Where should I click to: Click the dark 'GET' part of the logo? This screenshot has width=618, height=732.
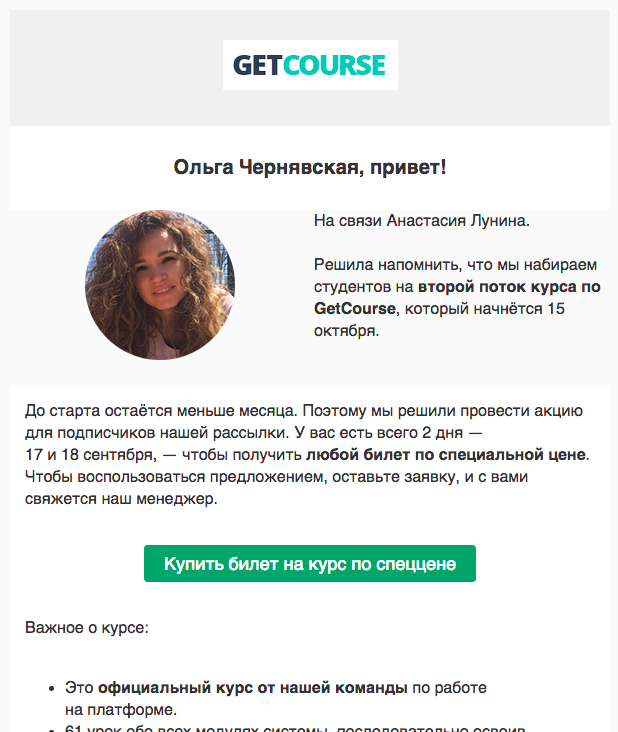[x=257, y=65]
